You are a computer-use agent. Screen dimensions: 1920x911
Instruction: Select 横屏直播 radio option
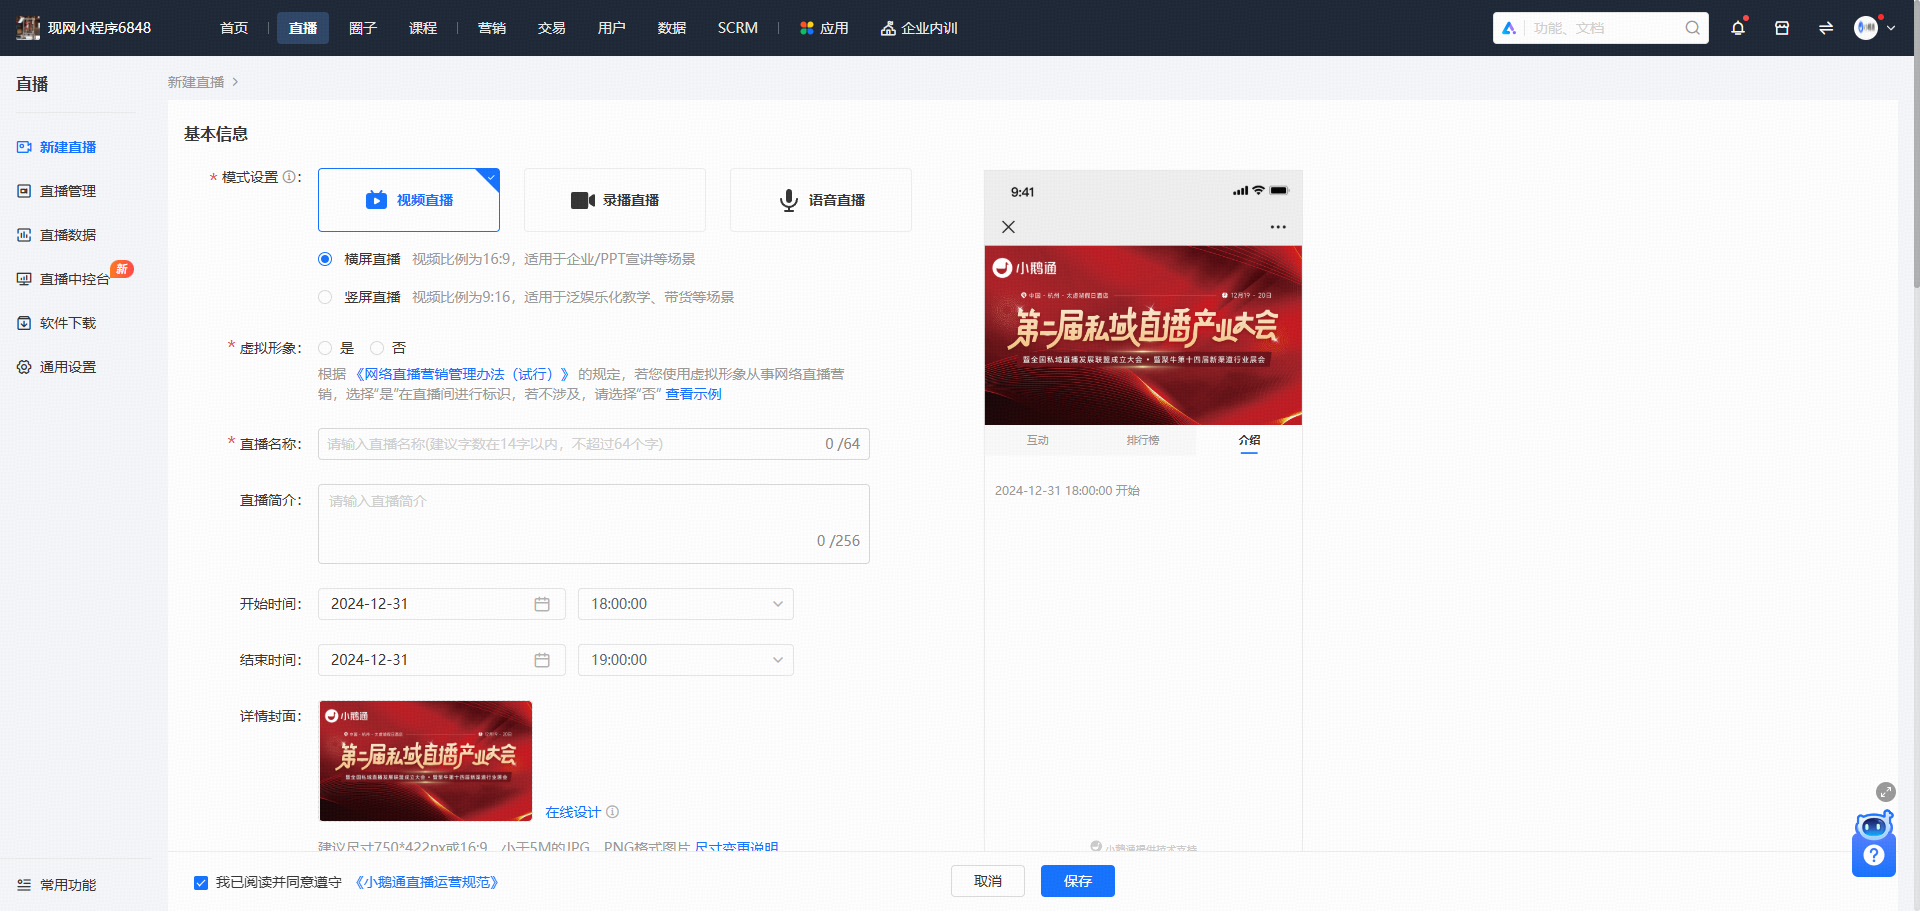[325, 259]
